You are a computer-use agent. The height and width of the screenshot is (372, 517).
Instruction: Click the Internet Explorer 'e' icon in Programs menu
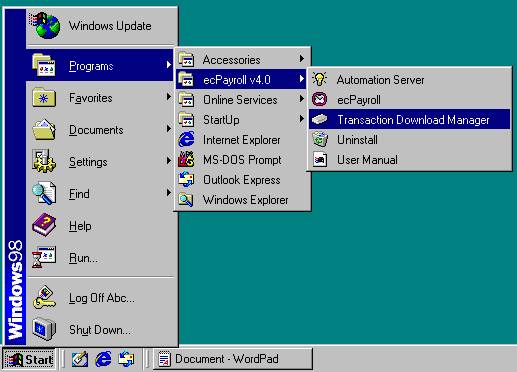coord(186,139)
